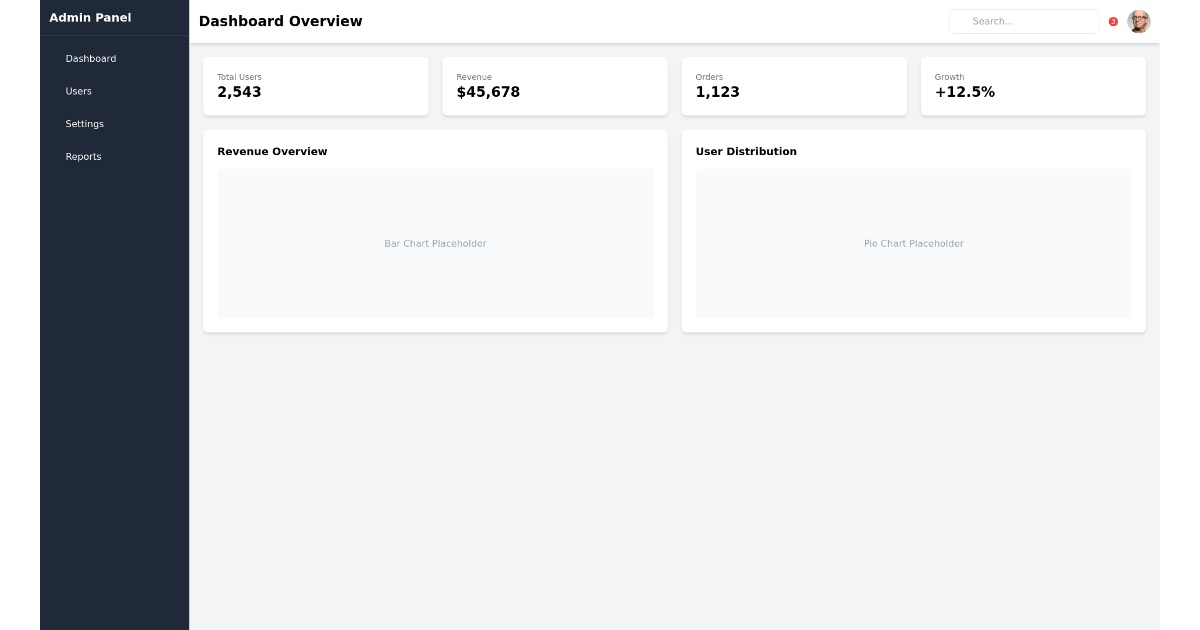This screenshot has width=1200, height=630.
Task: Open the Revenue card showing $45,678
Action: pos(554,86)
